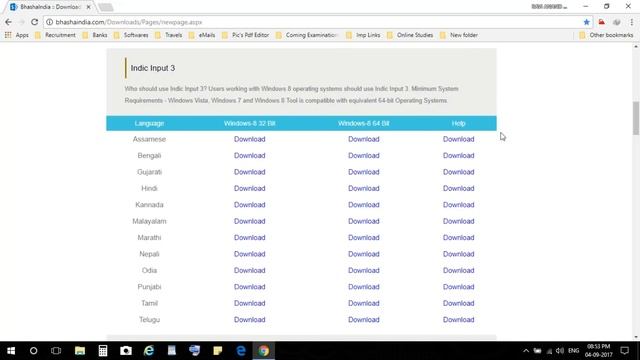The height and width of the screenshot is (360, 640).
Task: Open the Coming Examination bookmarks folder
Action: click(x=307, y=35)
